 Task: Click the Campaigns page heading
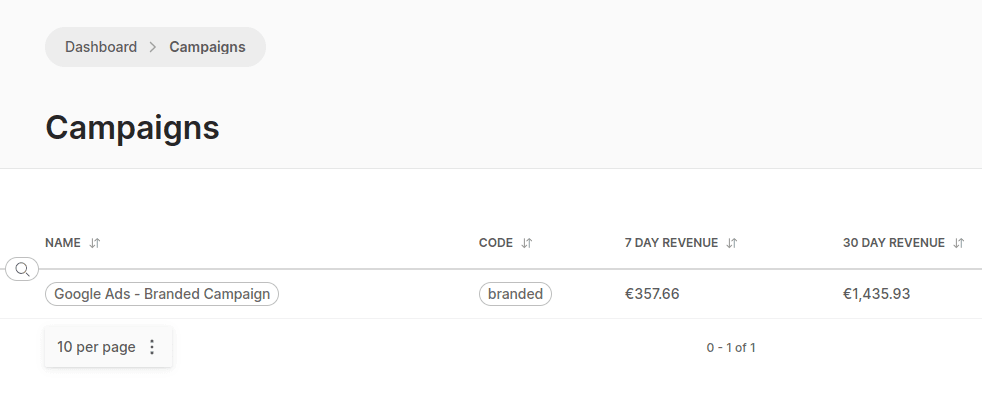point(132,128)
